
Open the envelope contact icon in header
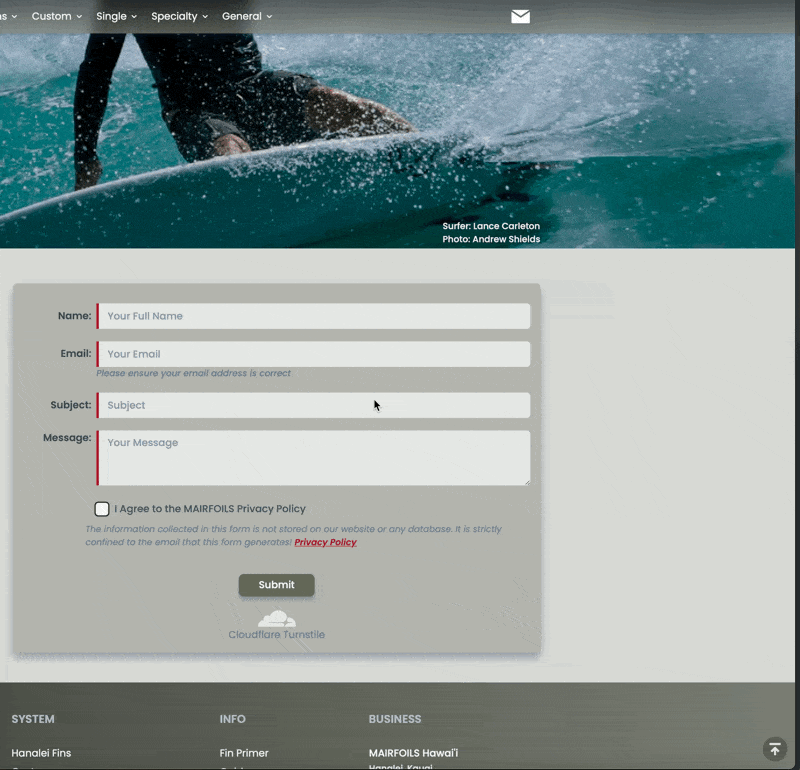(520, 17)
